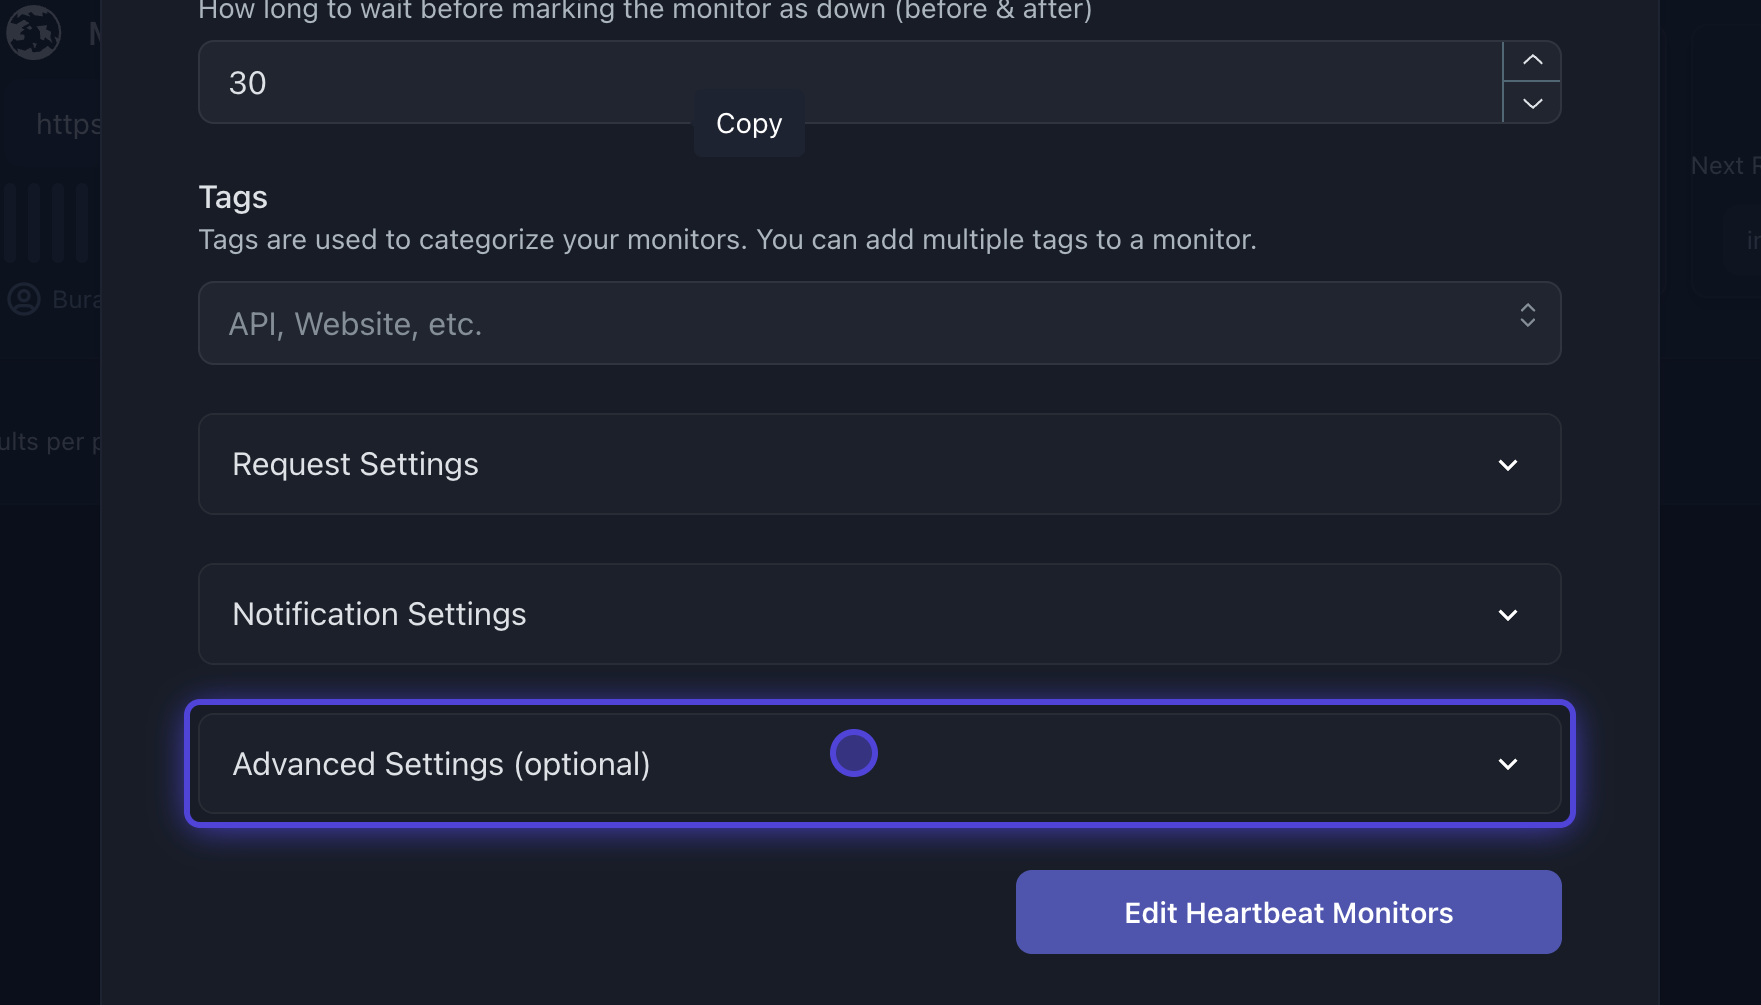1761x1005 pixels.
Task: Click the user avatar icon in the sidebar
Action: [x=24, y=299]
